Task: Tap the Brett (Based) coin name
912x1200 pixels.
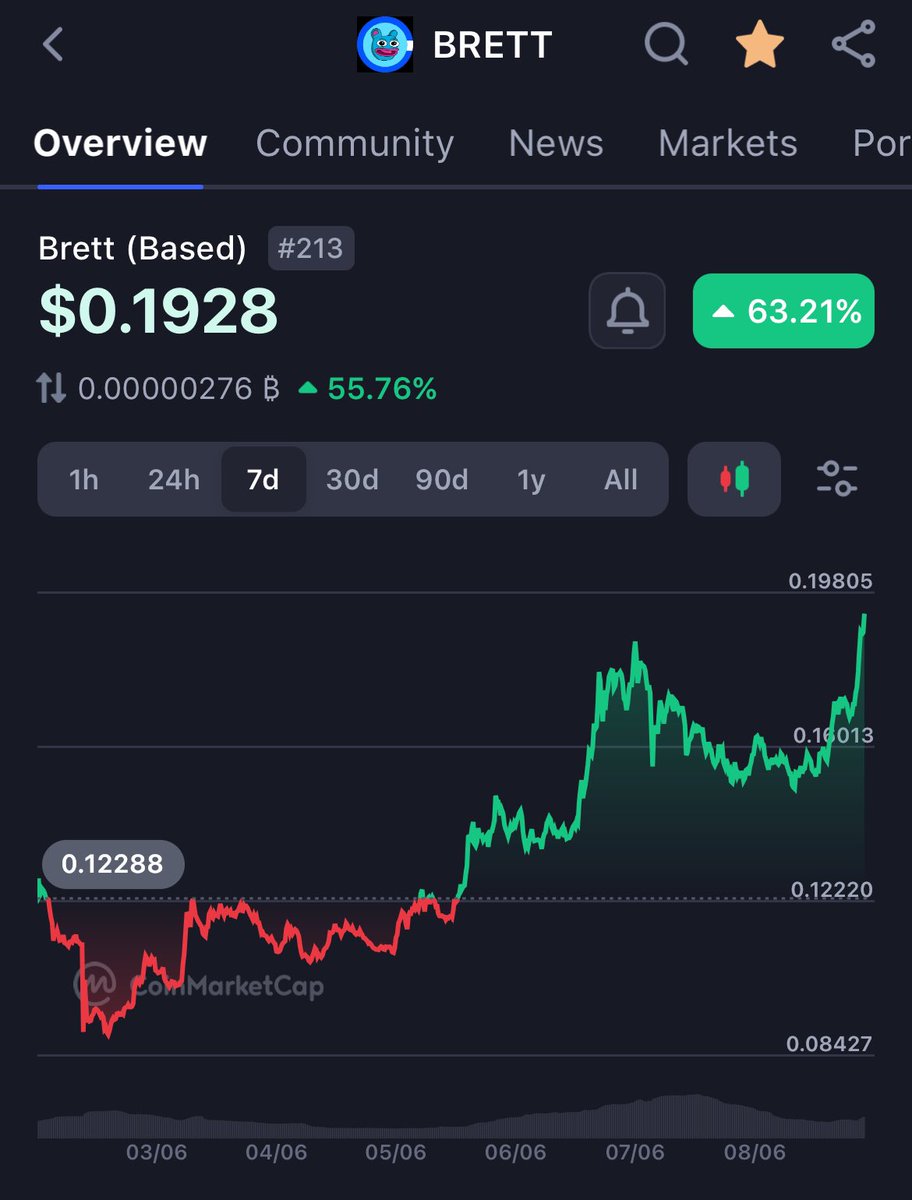Action: point(142,248)
